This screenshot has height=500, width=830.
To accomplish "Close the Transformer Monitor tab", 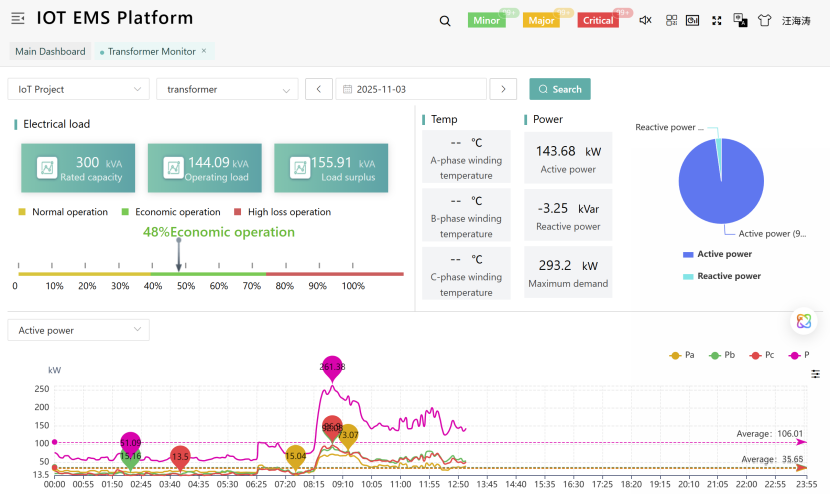I will click(x=204, y=50).
